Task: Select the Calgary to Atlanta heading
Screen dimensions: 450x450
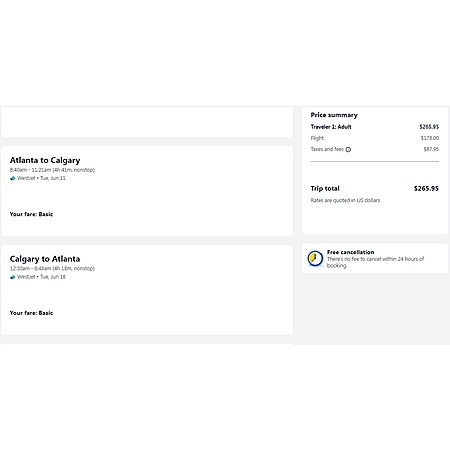Action: click(45, 259)
